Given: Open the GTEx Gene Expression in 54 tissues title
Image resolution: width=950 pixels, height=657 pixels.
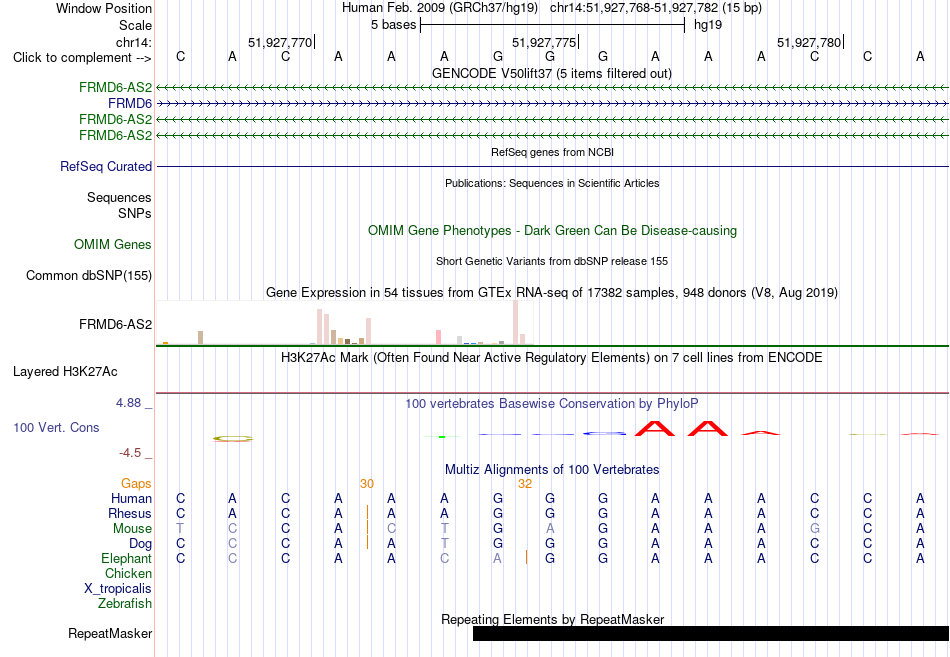Looking at the screenshot, I should click(x=552, y=293).
